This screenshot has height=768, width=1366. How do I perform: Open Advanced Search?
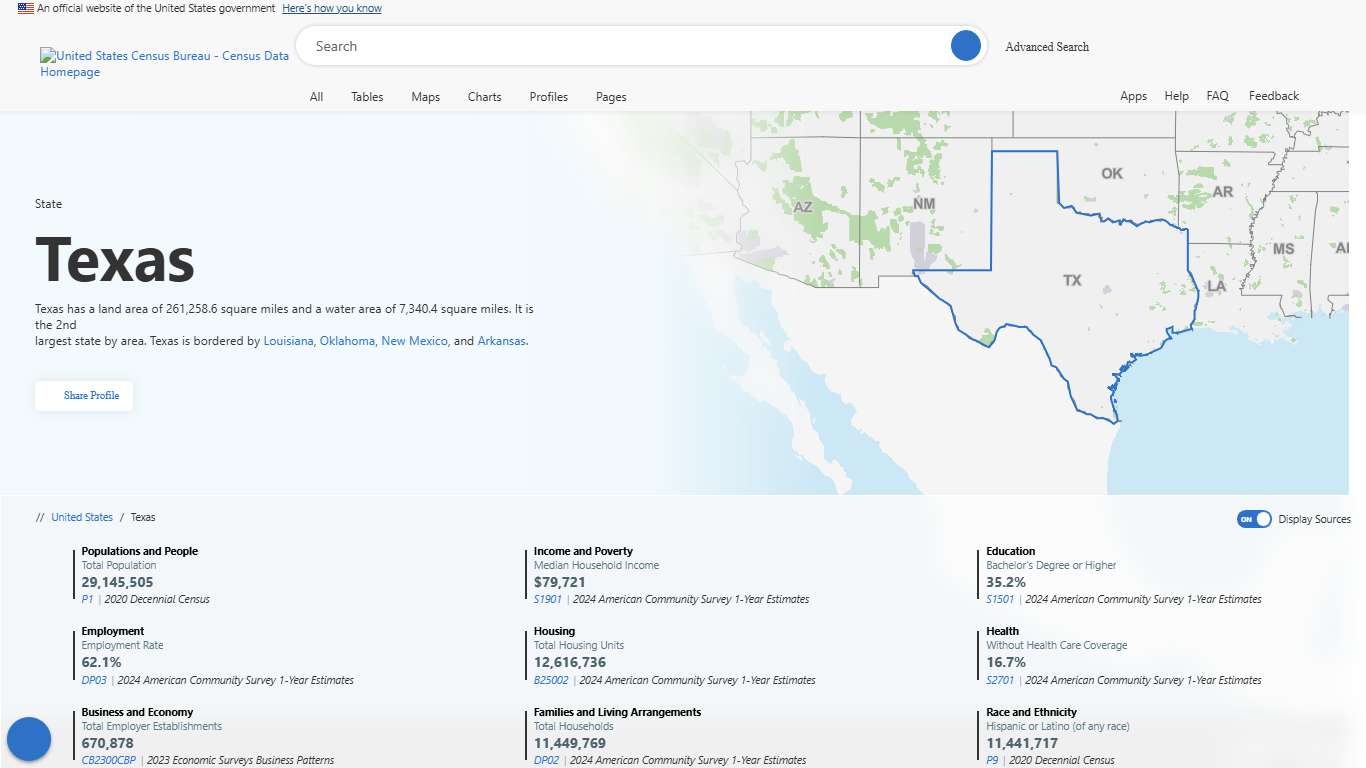(x=1047, y=46)
